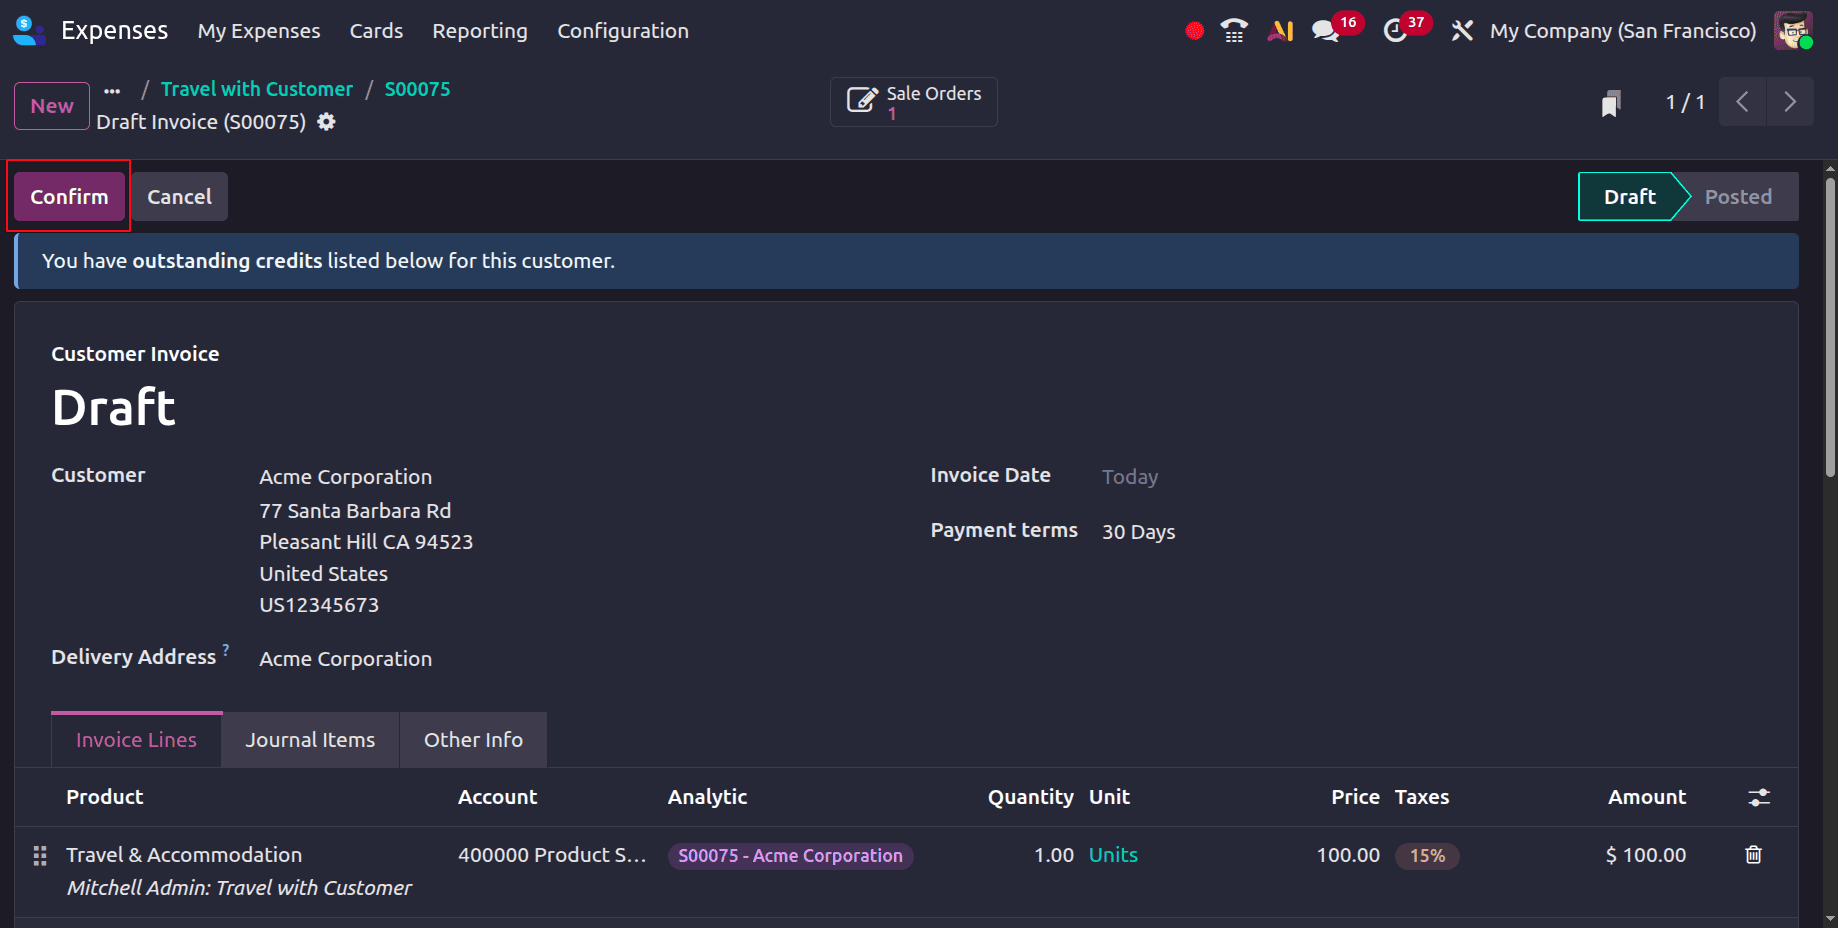
Task: Open the Cards menu
Action: [x=376, y=31]
